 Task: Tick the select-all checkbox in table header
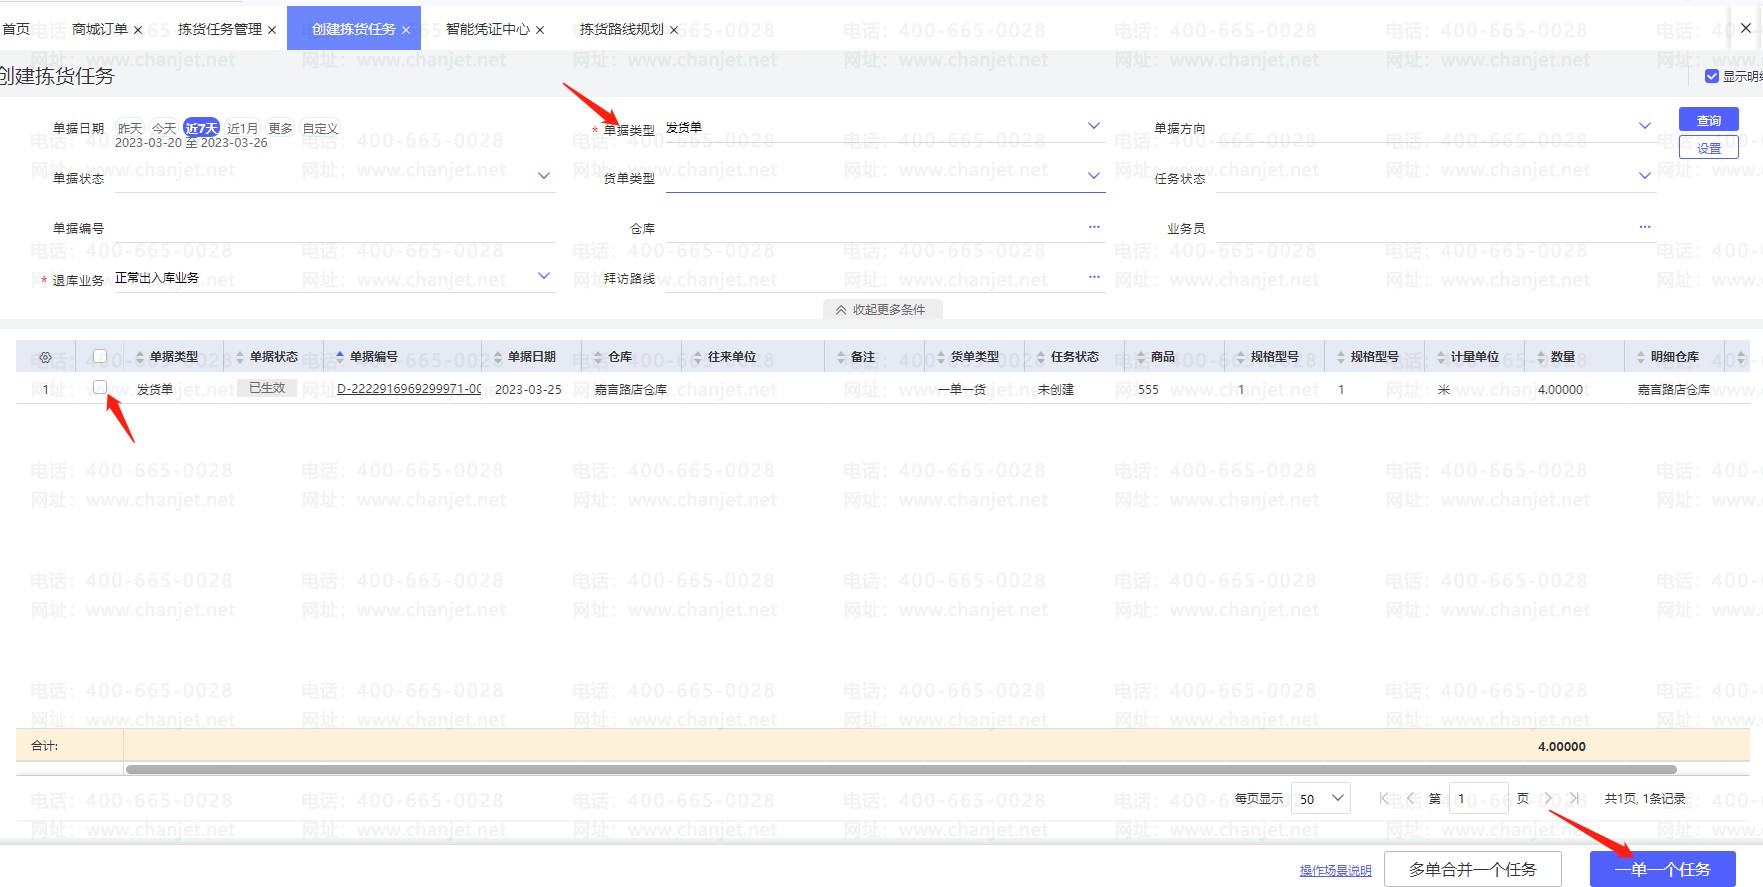100,356
